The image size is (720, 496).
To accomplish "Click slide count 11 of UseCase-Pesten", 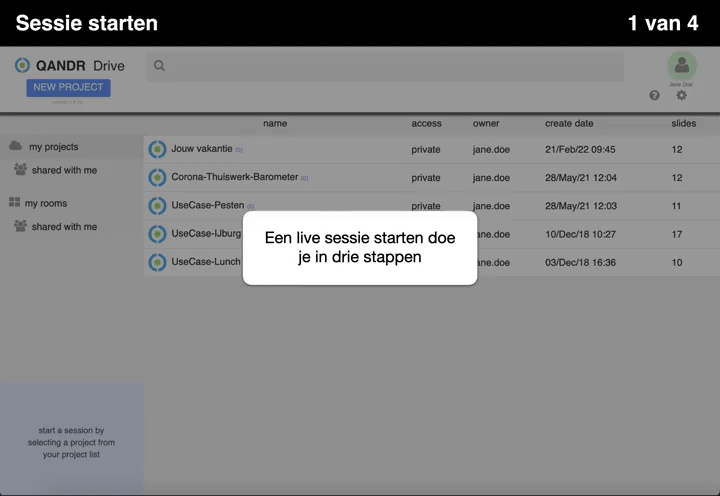I will tap(676, 206).
